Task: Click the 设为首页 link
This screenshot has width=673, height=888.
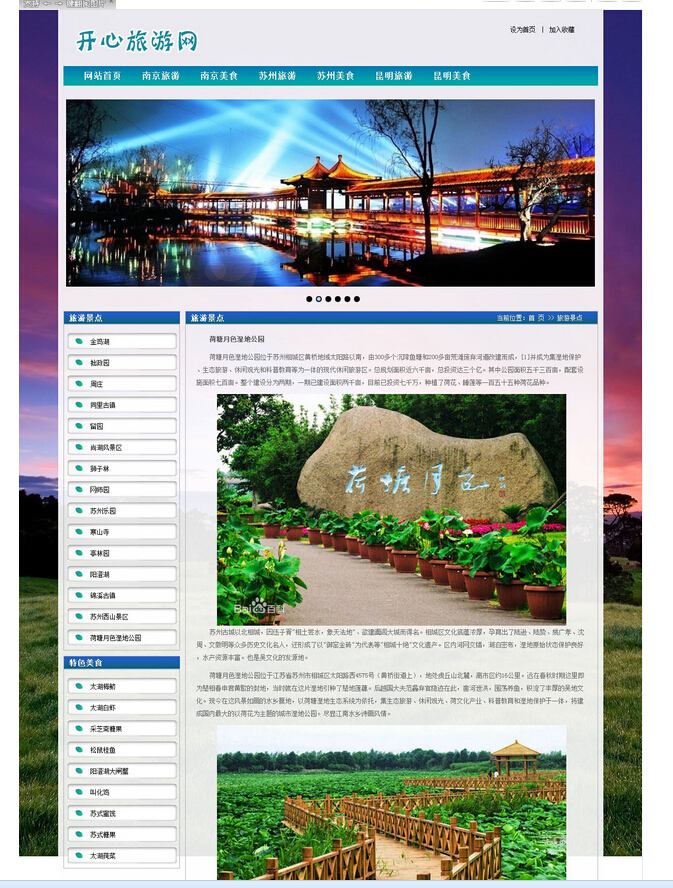Action: coord(522,30)
